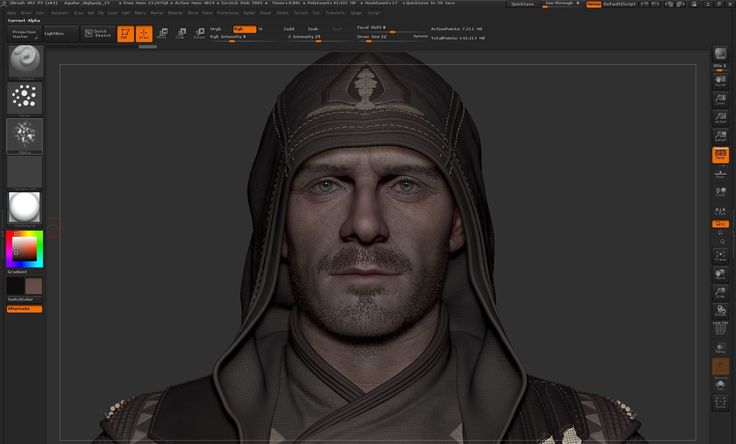Click the Frame icon in right shelf
This screenshot has height=444, width=736.
[x=720, y=256]
